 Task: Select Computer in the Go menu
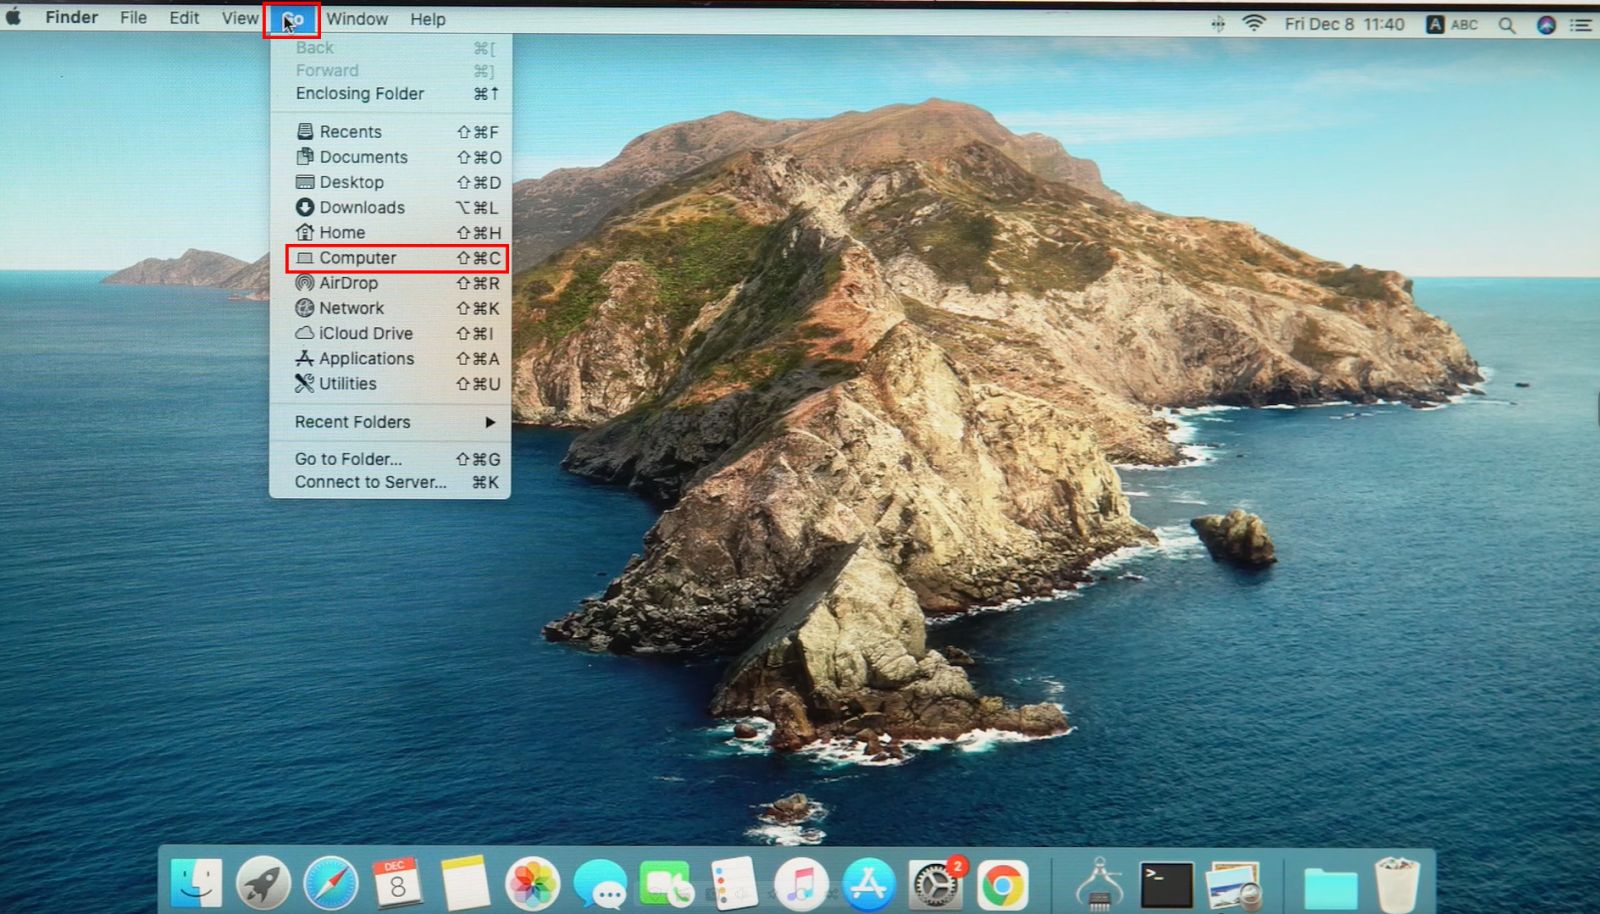pyautogui.click(x=390, y=258)
